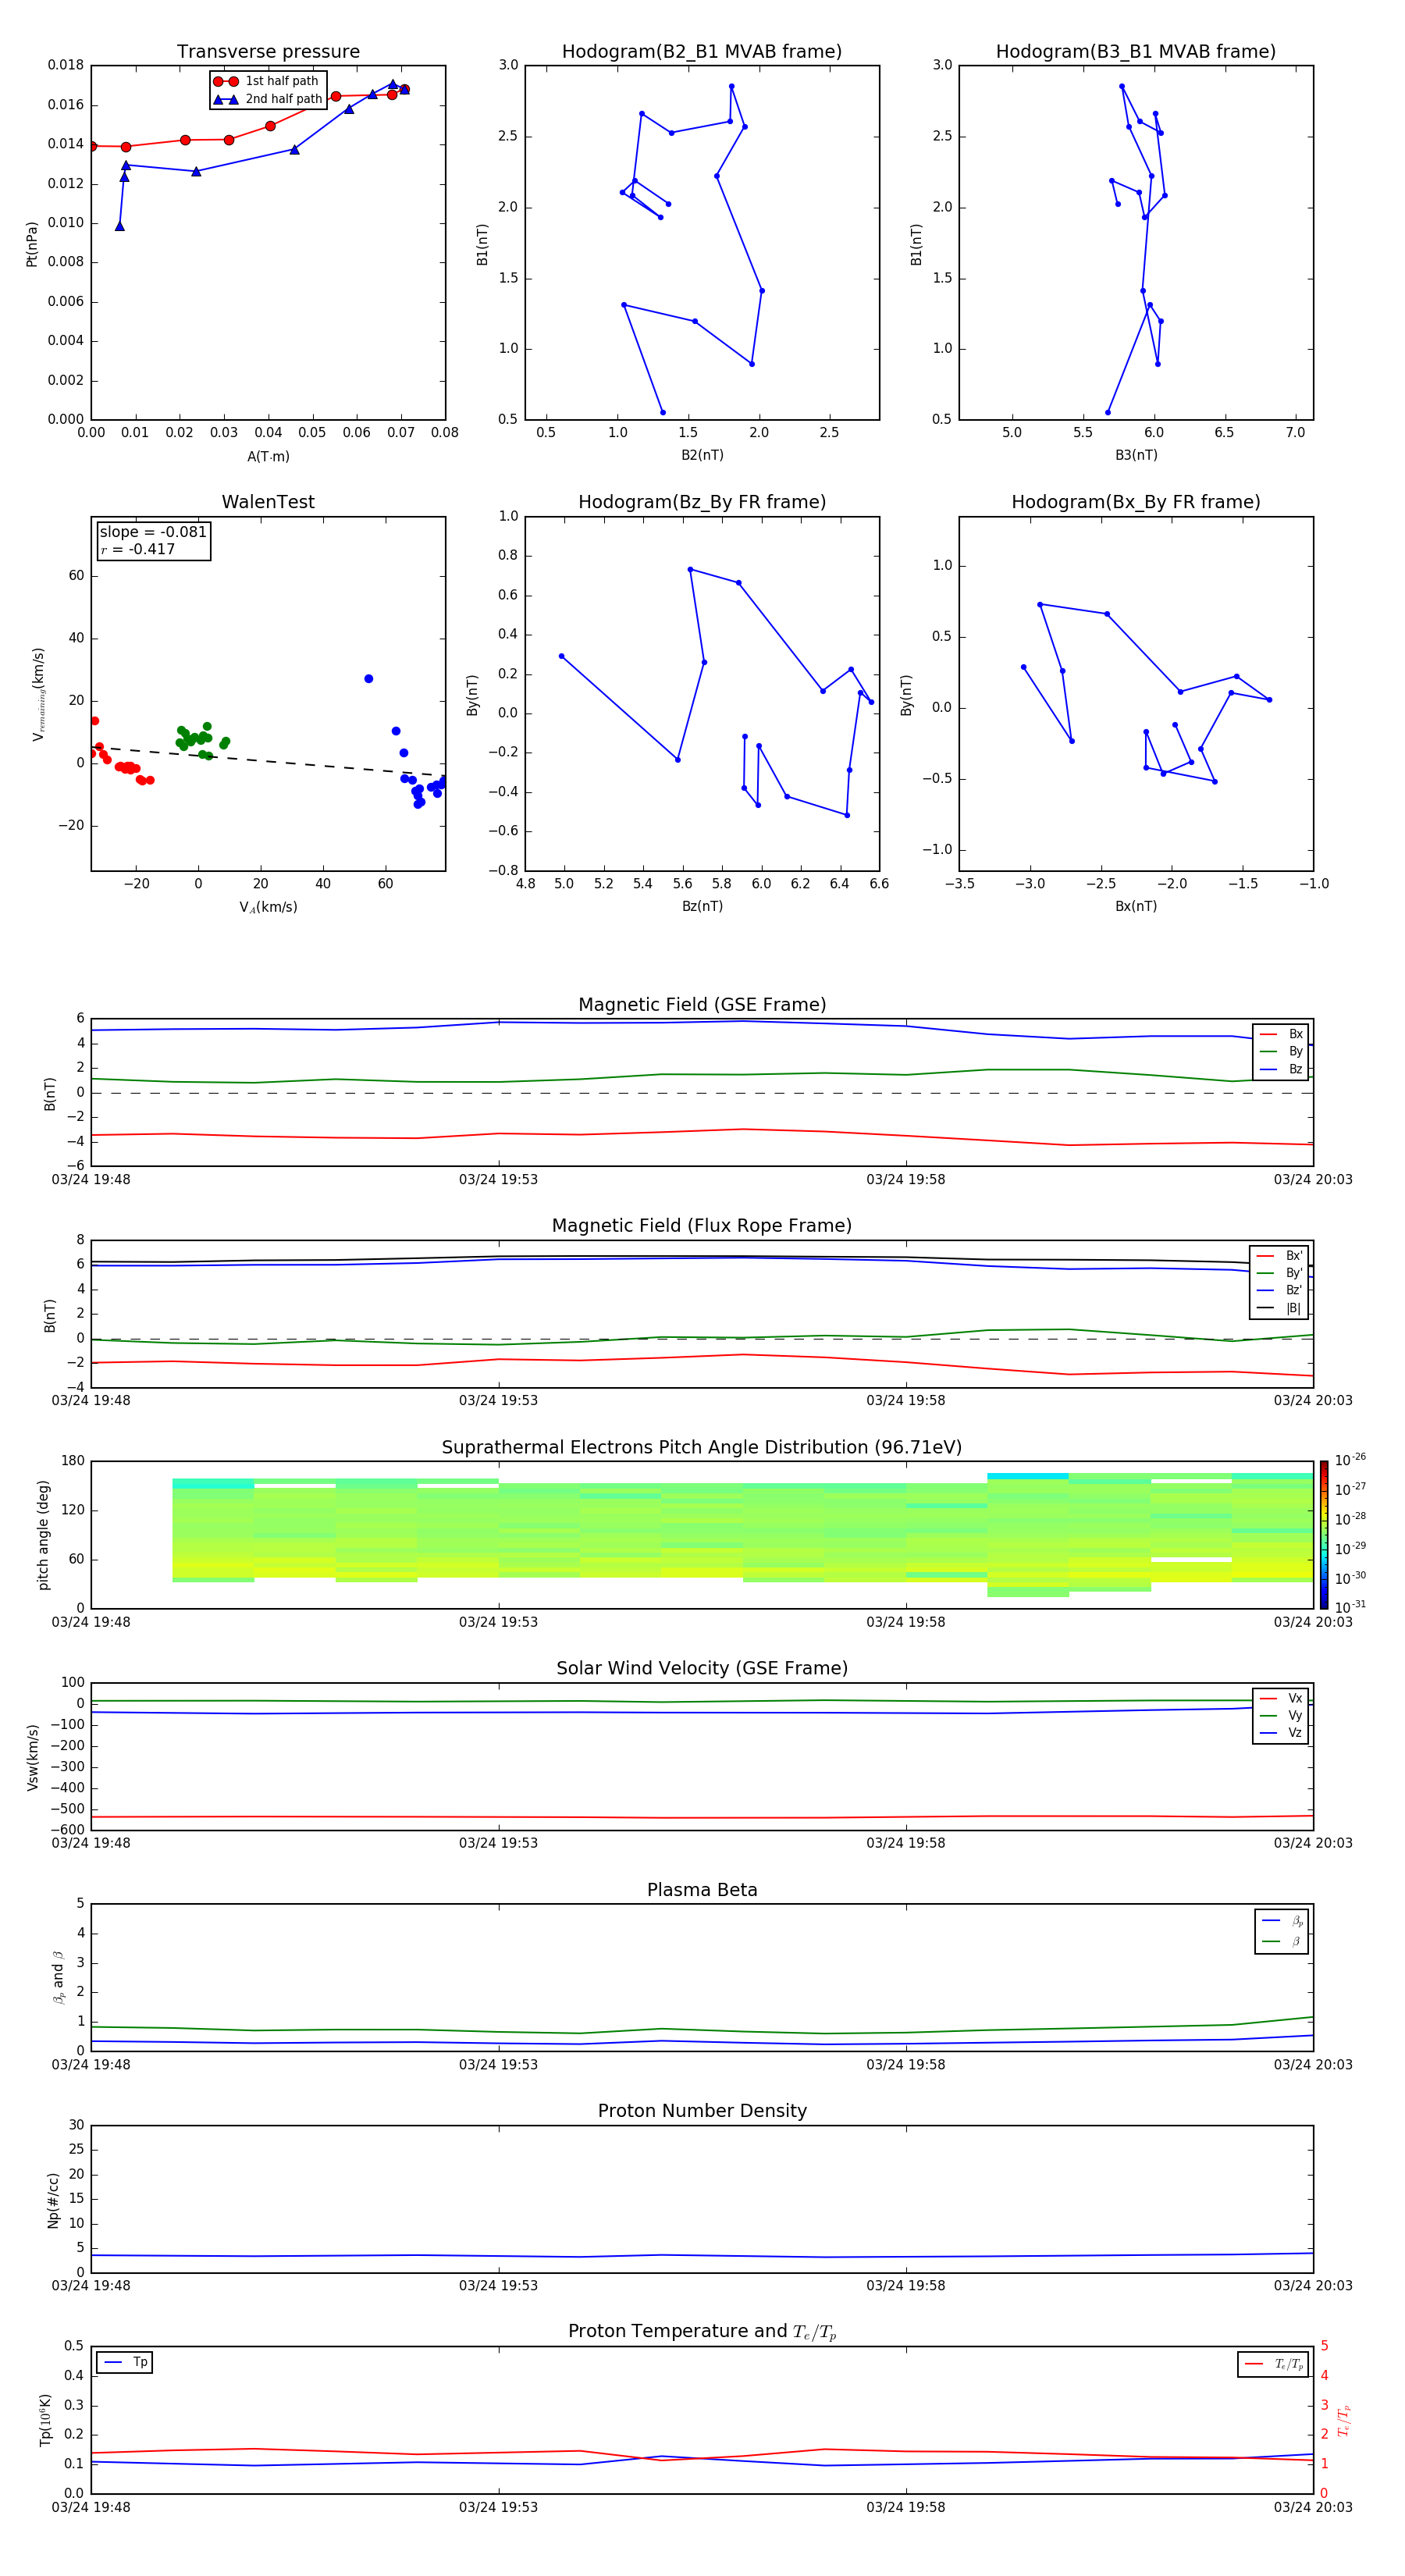Image resolution: width=1405 pixels, height=2576 pixels.
Task: Click the 'Plasma Beta' plot title
Action: tap(702, 1890)
